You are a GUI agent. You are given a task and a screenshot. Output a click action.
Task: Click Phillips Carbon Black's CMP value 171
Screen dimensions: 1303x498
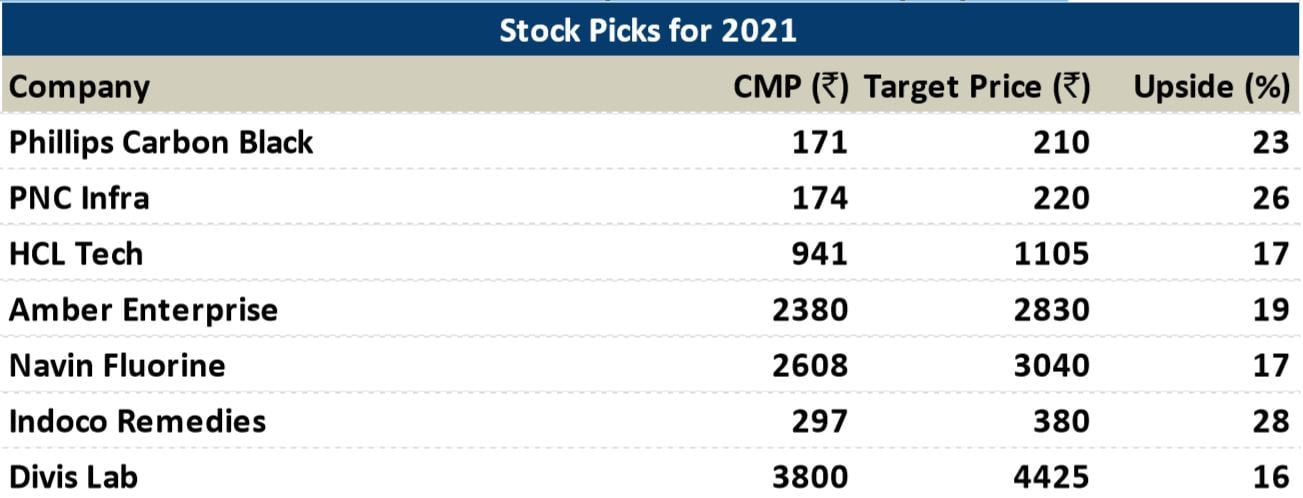tap(819, 143)
